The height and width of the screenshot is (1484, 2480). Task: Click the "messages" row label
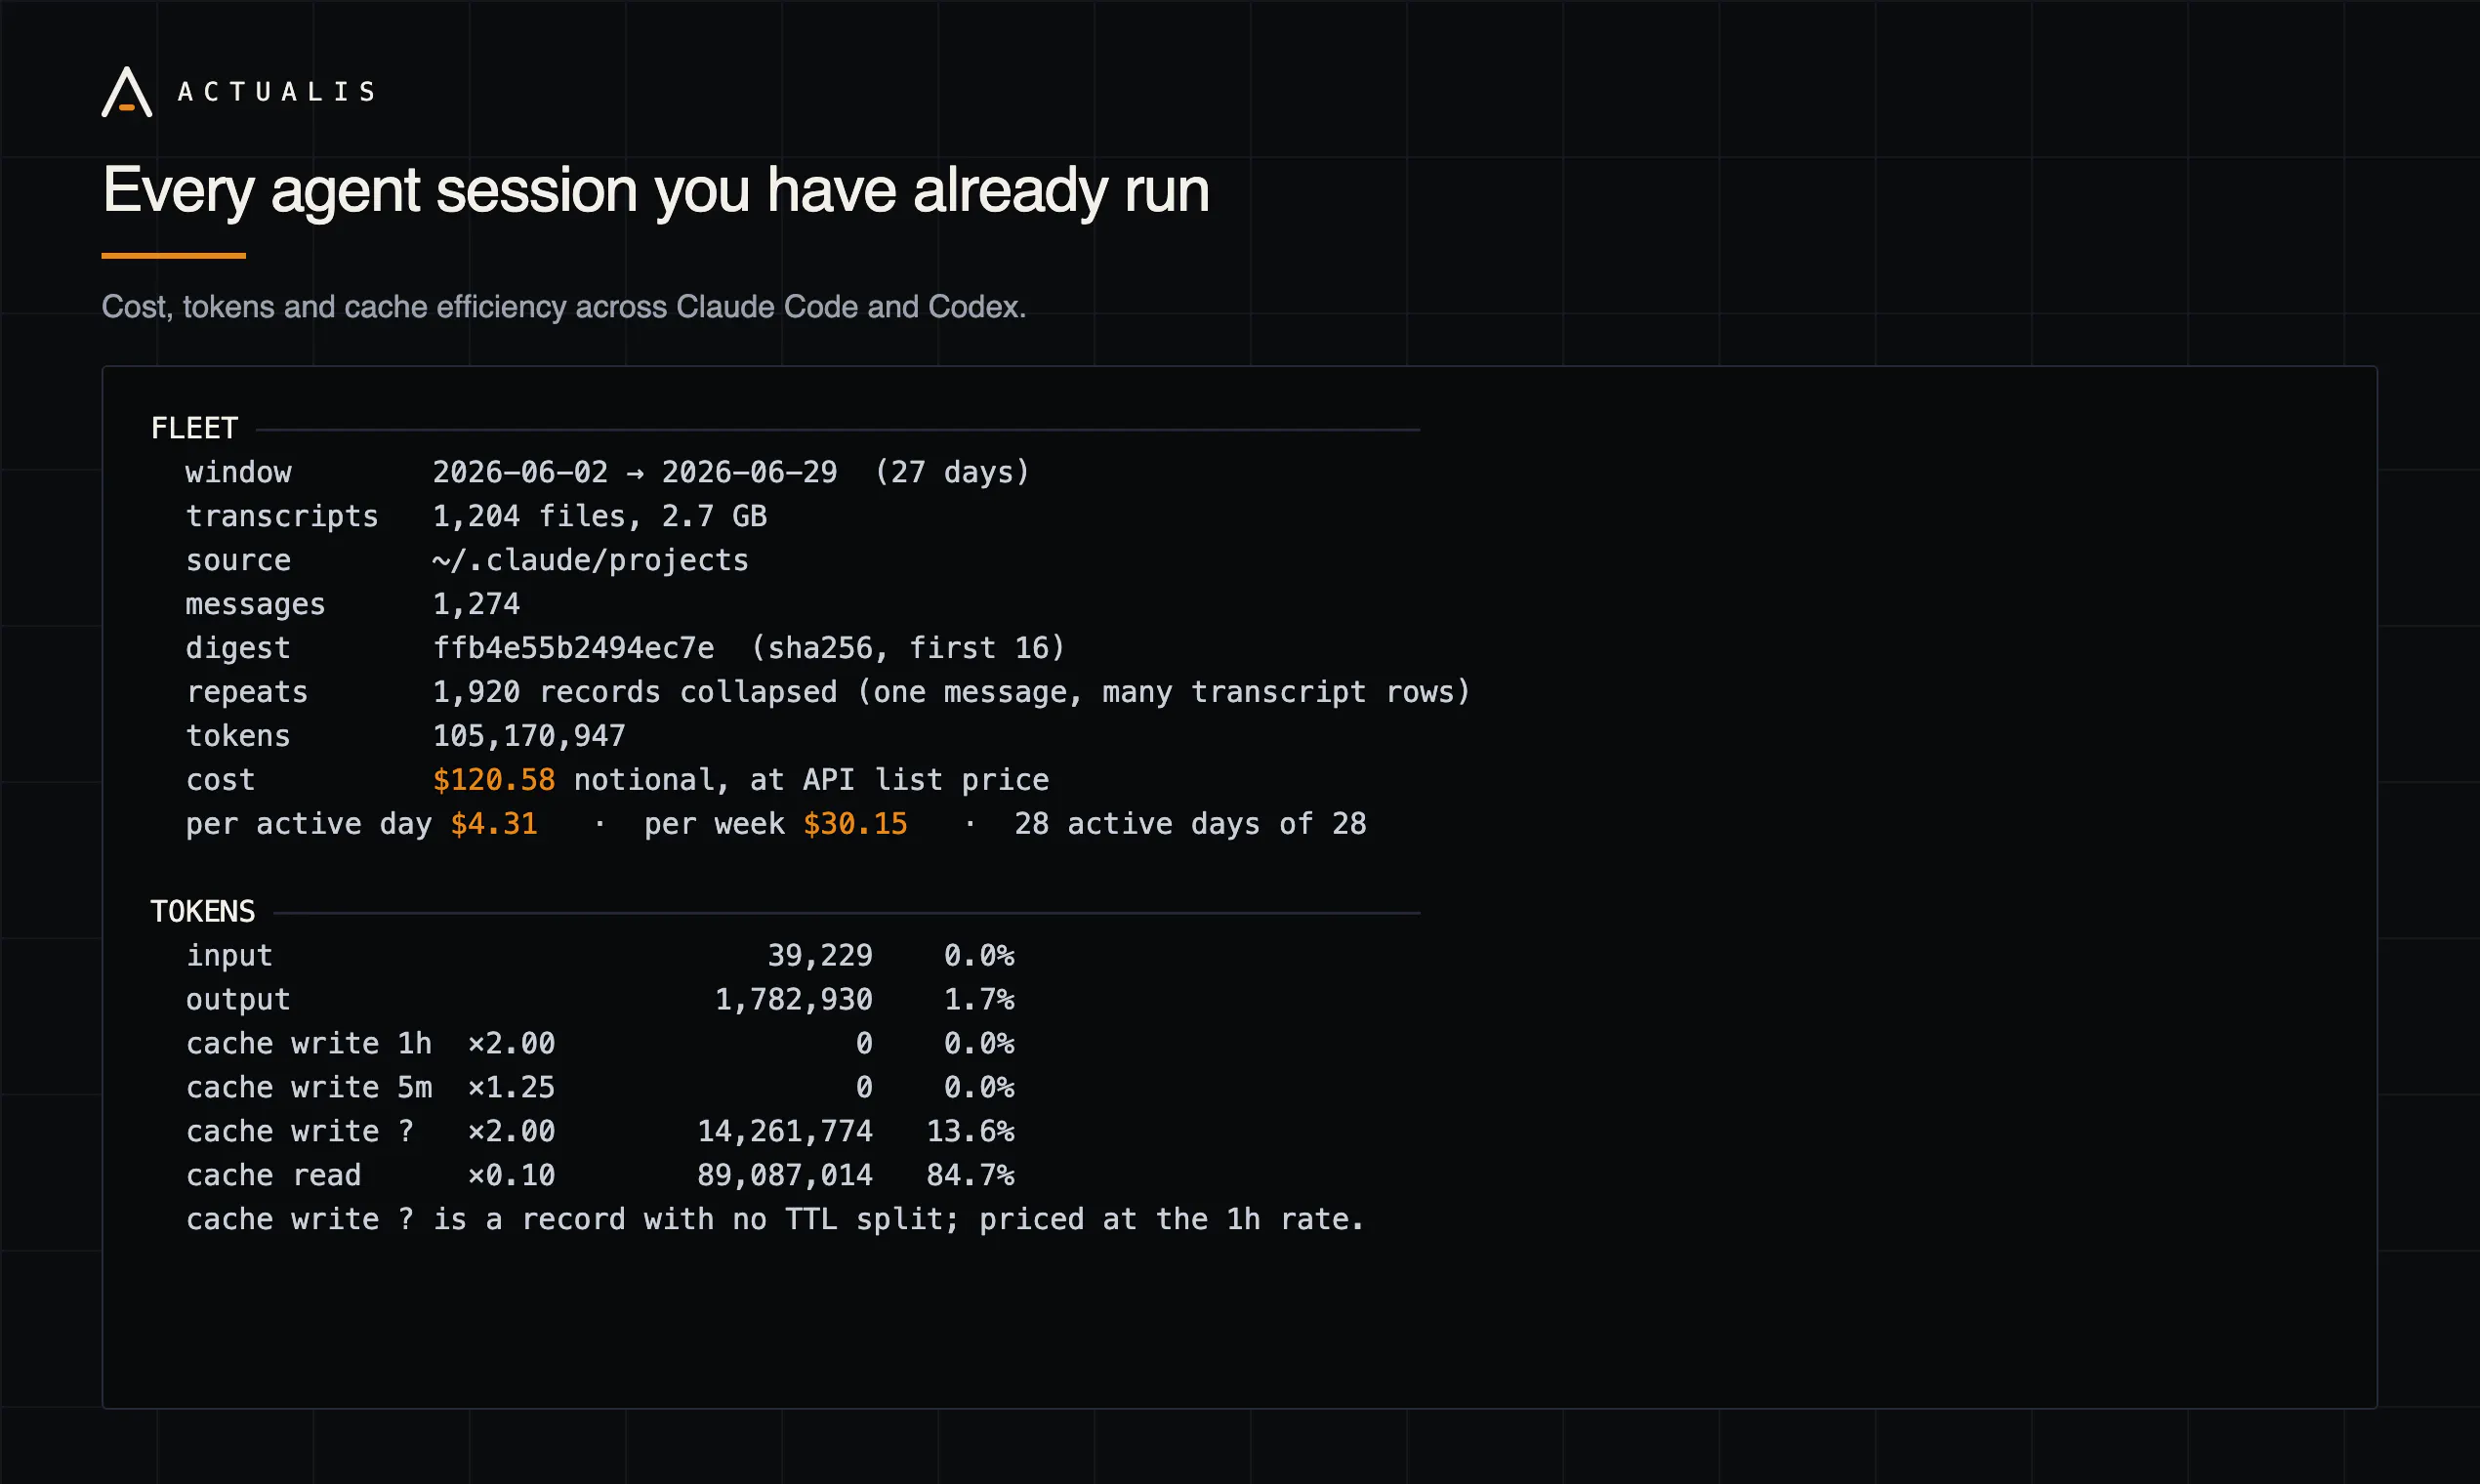tap(256, 604)
